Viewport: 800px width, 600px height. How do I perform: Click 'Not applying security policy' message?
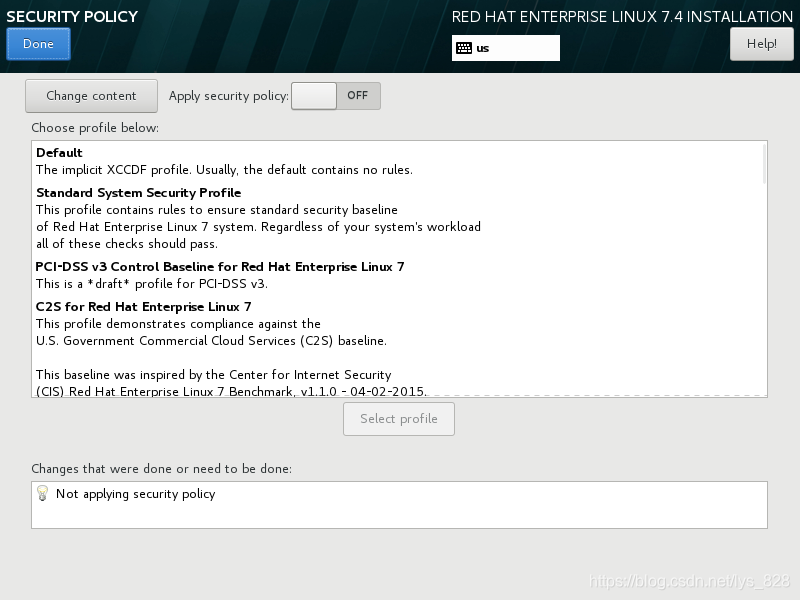click(x=136, y=494)
